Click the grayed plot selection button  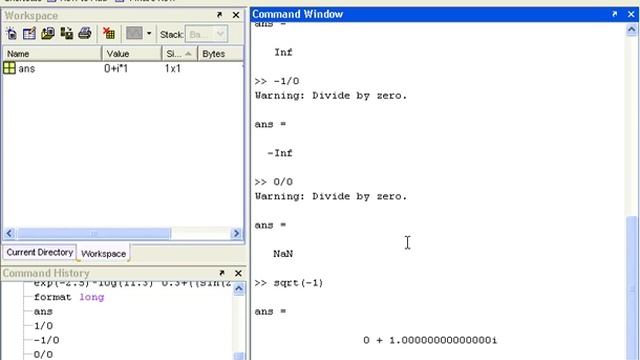[134, 33]
